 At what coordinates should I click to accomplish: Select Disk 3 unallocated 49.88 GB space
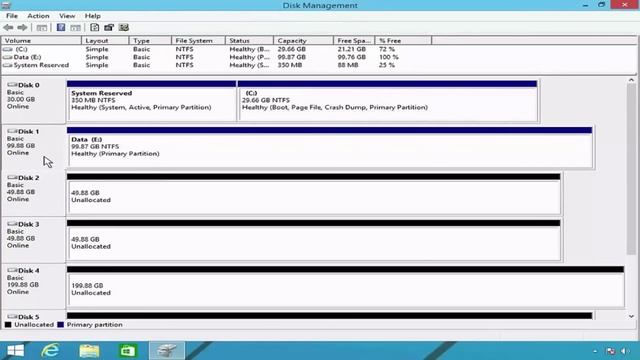tap(313, 240)
